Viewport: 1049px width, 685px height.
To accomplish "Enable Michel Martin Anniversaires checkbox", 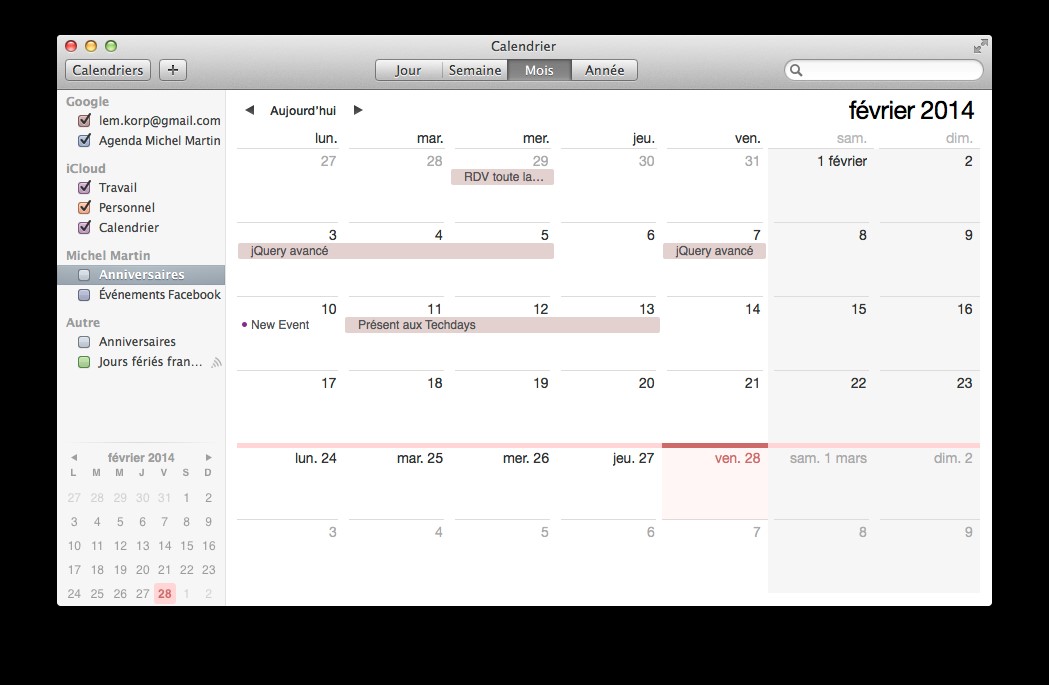I will pyautogui.click(x=84, y=275).
